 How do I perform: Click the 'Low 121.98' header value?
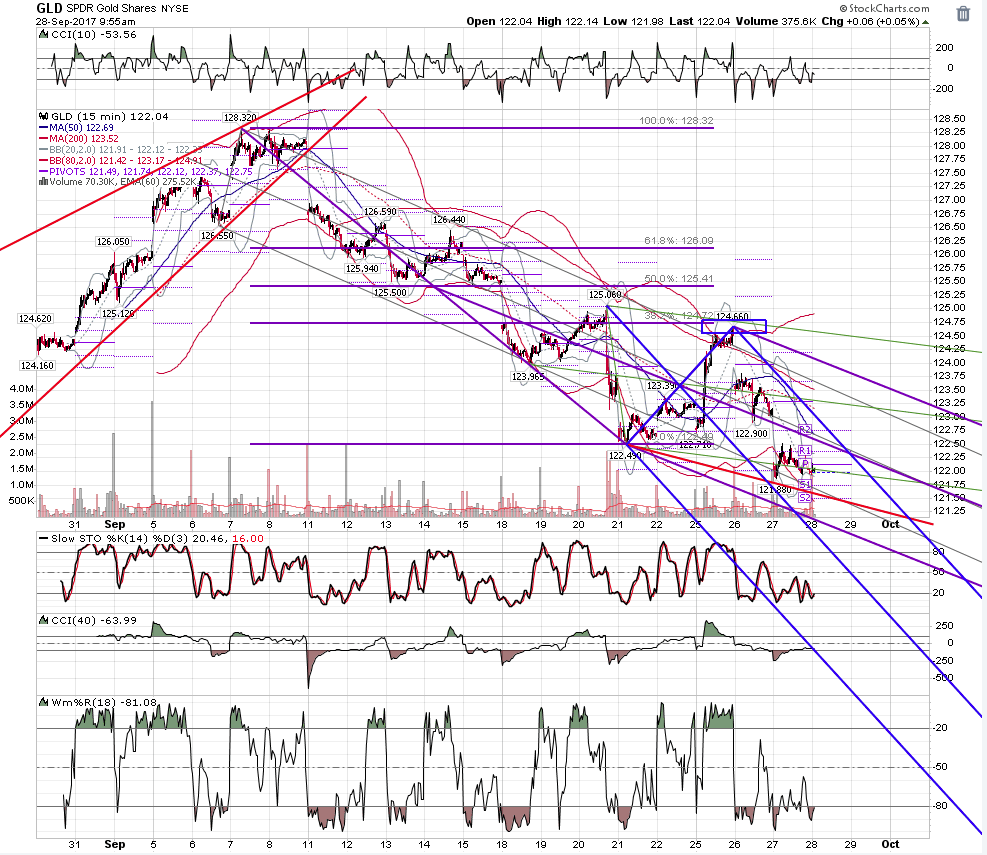(633, 21)
